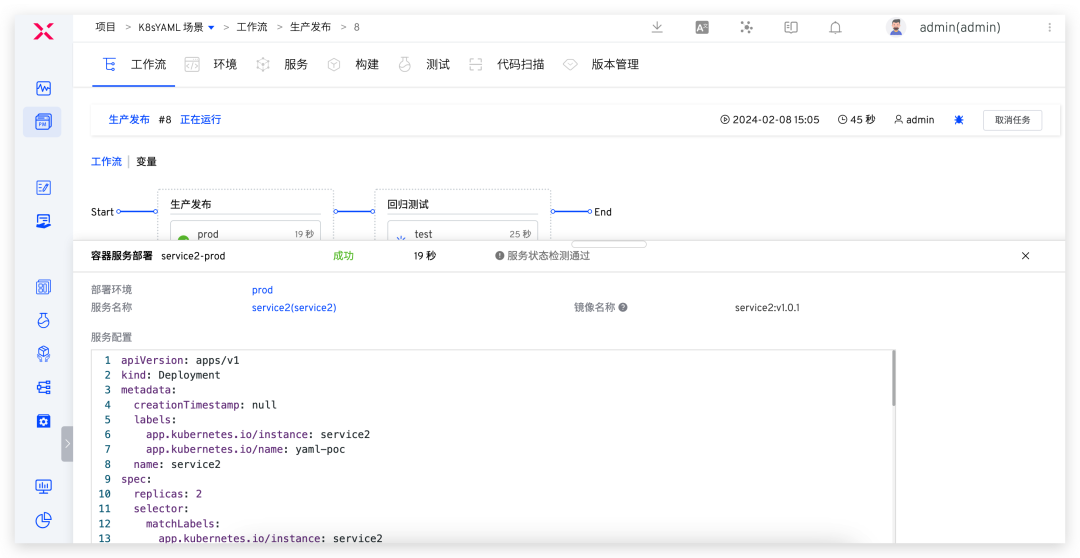Open the 生产发布 workflow link in the status bar
The width and height of the screenshot is (1080, 558).
[x=129, y=120]
